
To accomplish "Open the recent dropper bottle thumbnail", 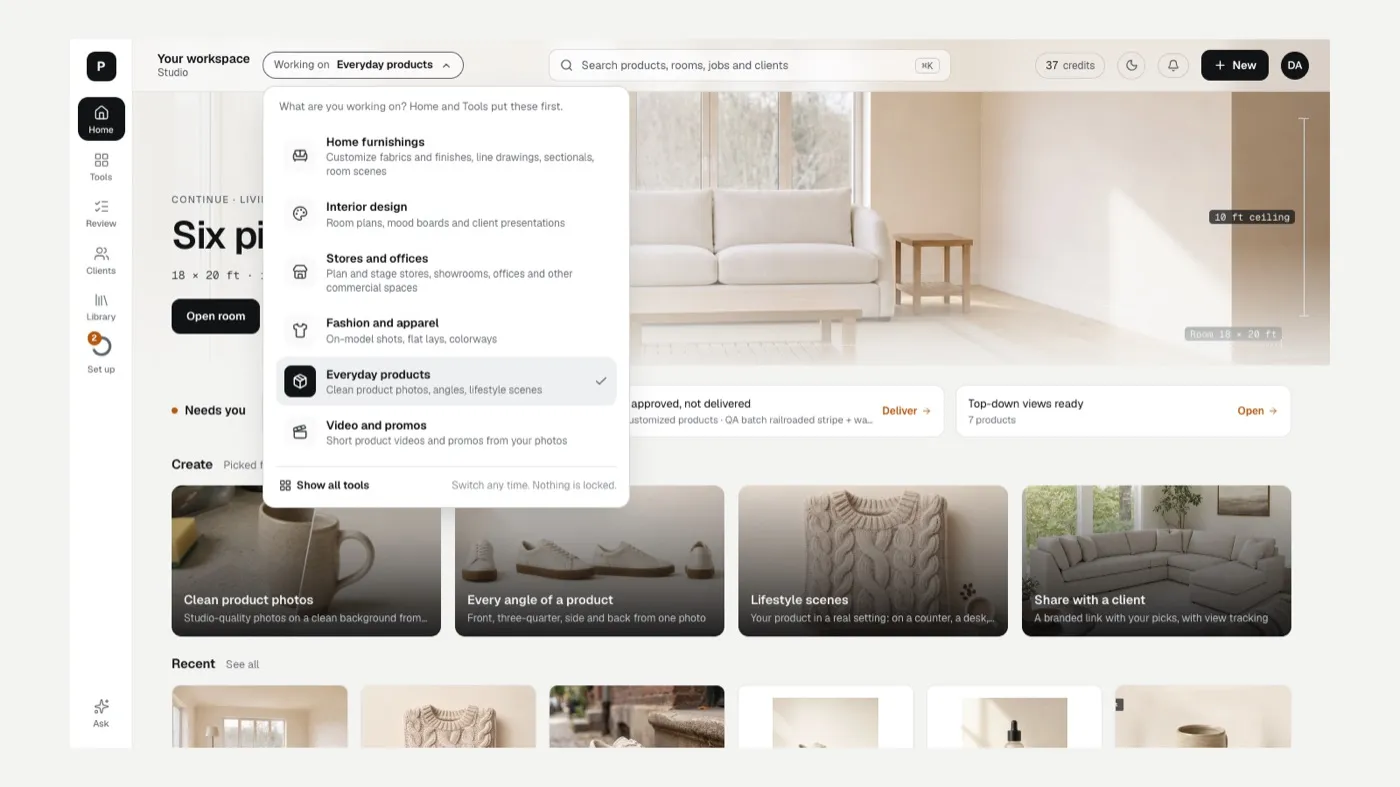I will [x=1014, y=716].
